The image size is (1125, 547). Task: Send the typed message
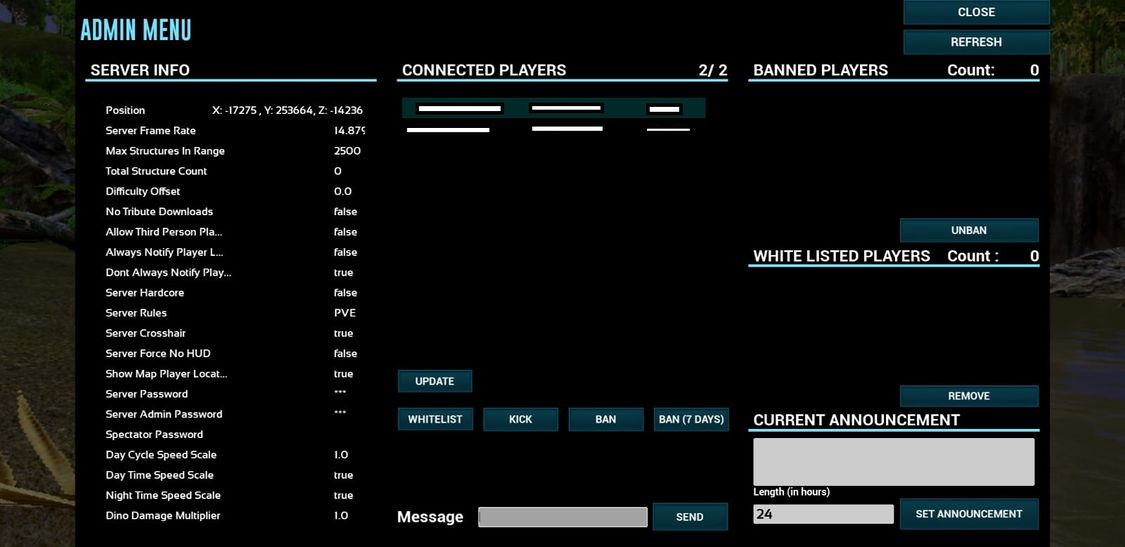(x=689, y=517)
